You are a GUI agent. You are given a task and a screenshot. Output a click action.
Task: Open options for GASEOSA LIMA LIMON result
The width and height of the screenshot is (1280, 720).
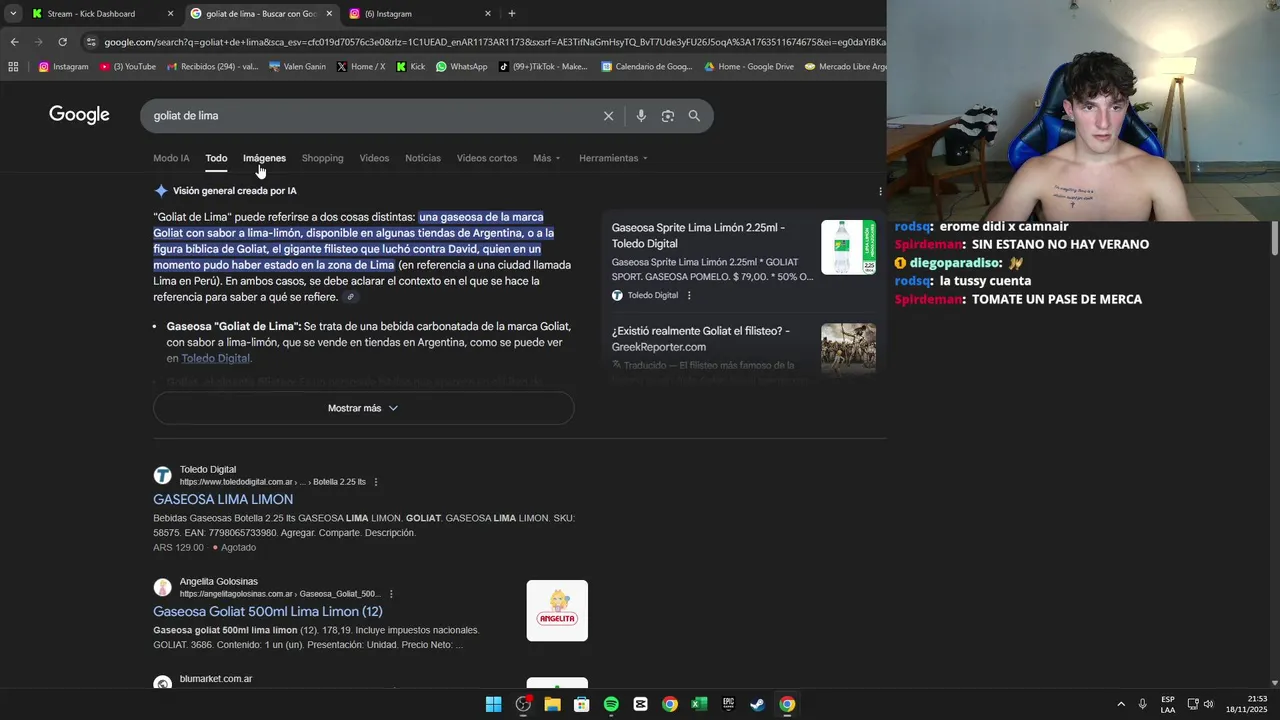click(376, 482)
